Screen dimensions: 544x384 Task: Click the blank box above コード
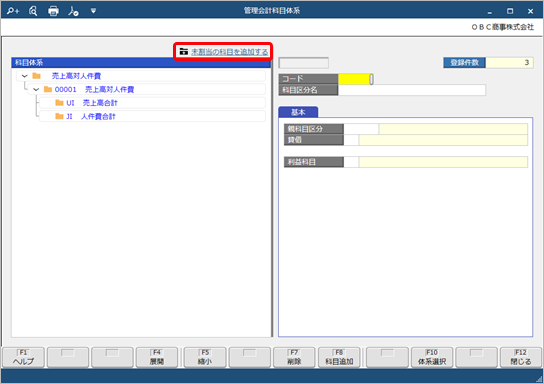click(x=304, y=63)
